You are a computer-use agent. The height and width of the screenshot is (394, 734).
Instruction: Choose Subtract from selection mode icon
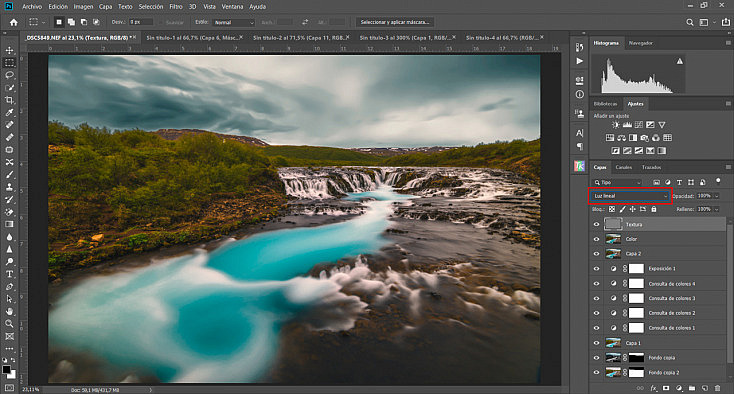[84, 22]
